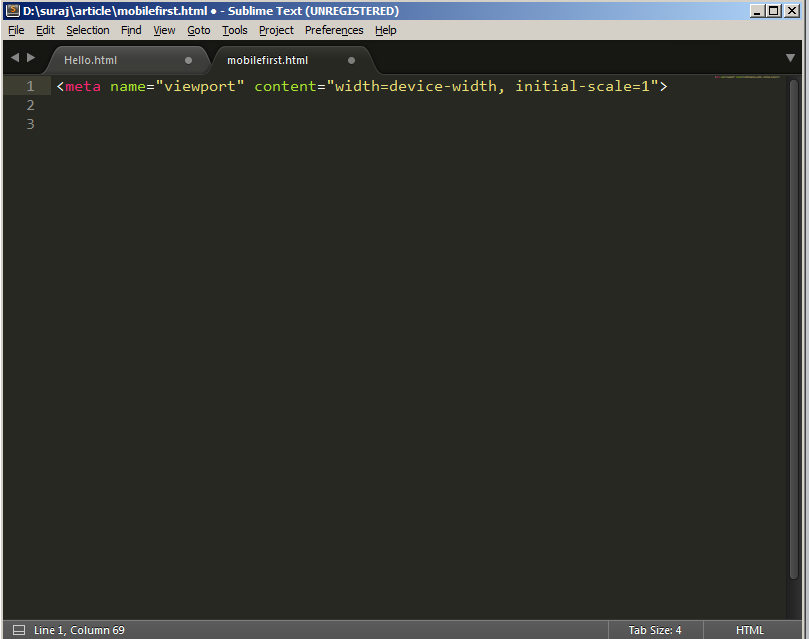Click line number 2 in the gutter
Screen dimensions: 809x639
[30, 105]
